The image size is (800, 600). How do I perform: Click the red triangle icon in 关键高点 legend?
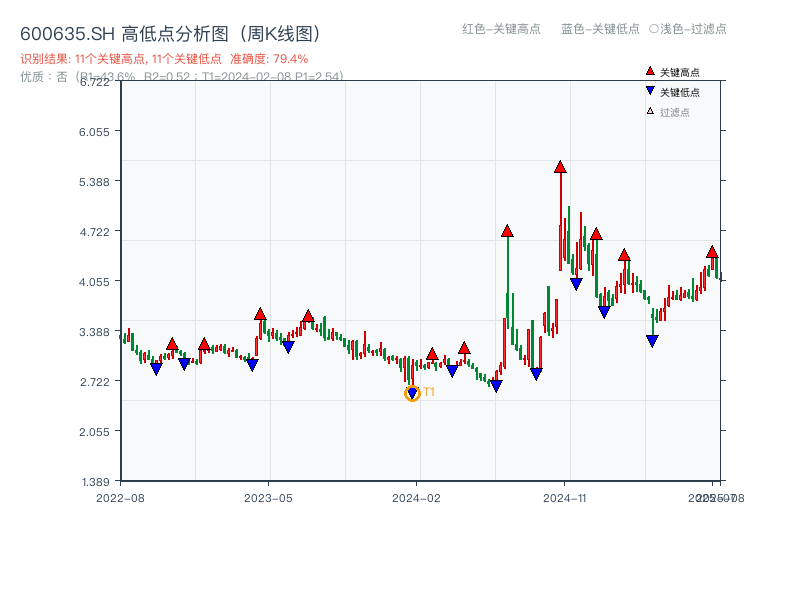click(x=650, y=71)
